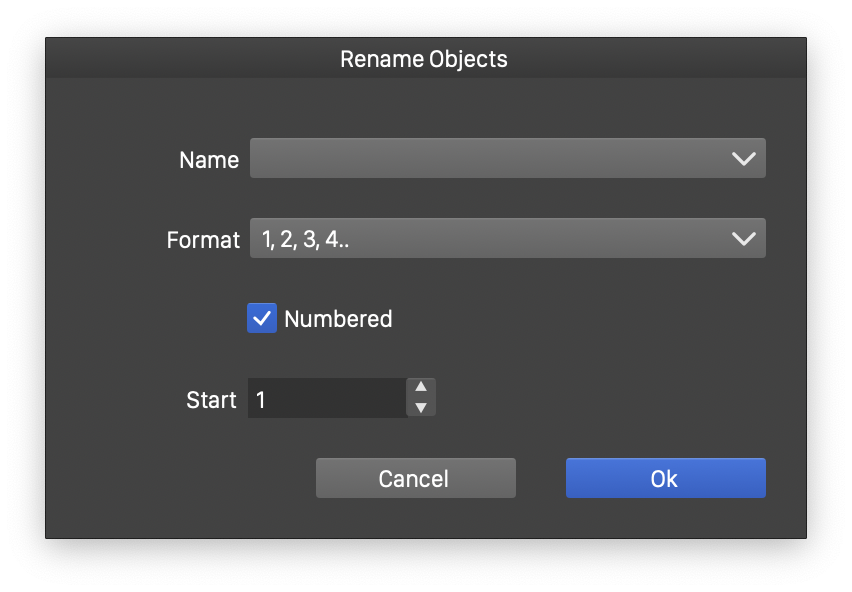Viewport: 852px width, 592px height.
Task: Click the Start stepper arrows control
Action: (421, 398)
